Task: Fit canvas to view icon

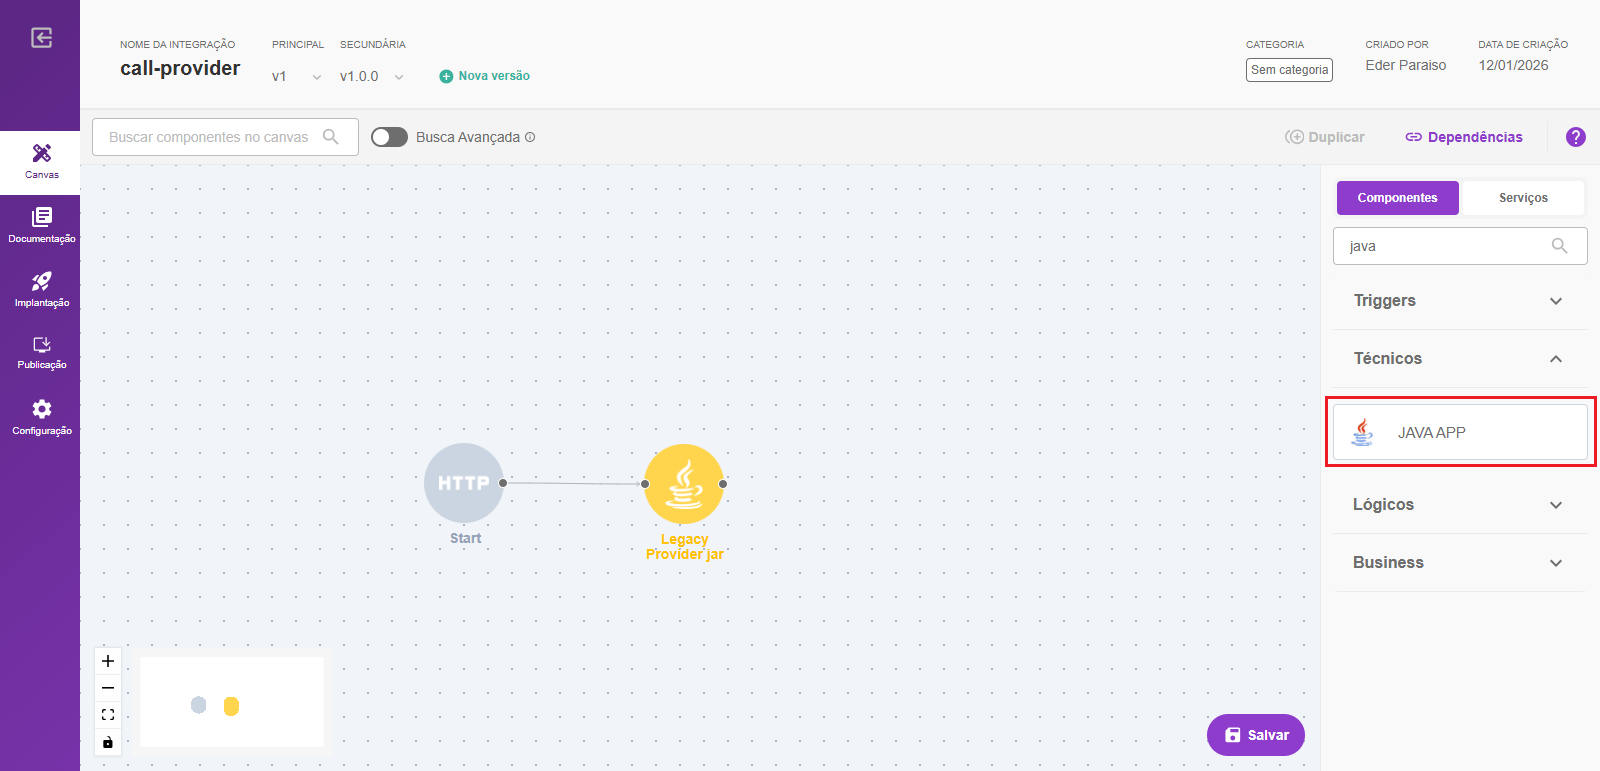Action: point(108,715)
